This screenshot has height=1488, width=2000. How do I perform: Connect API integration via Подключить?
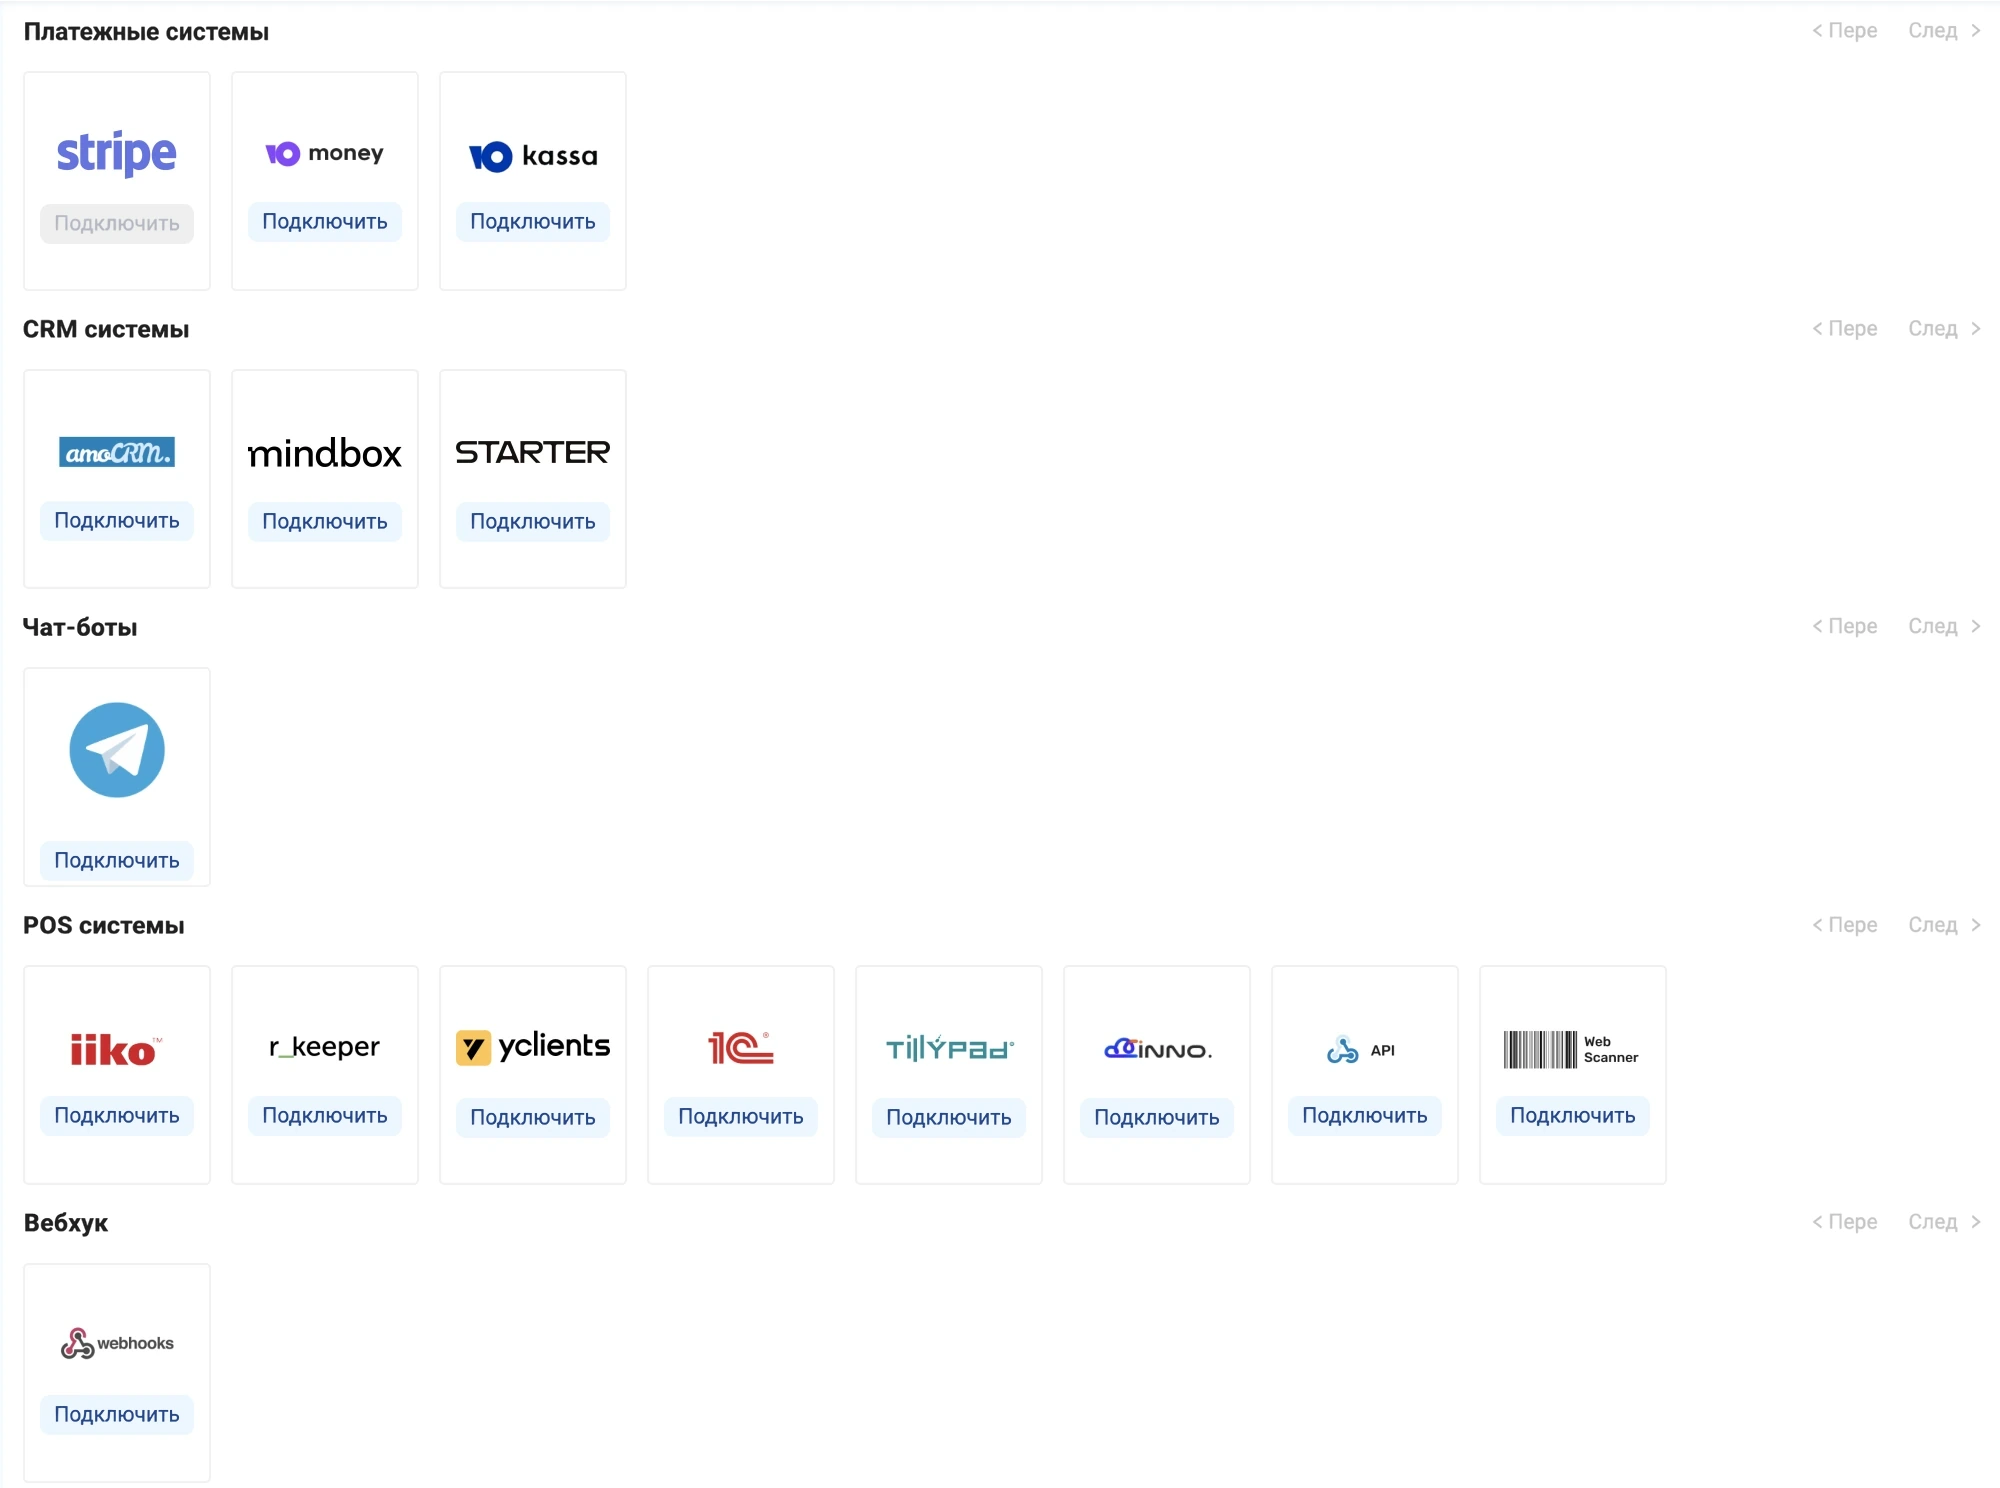point(1365,1115)
